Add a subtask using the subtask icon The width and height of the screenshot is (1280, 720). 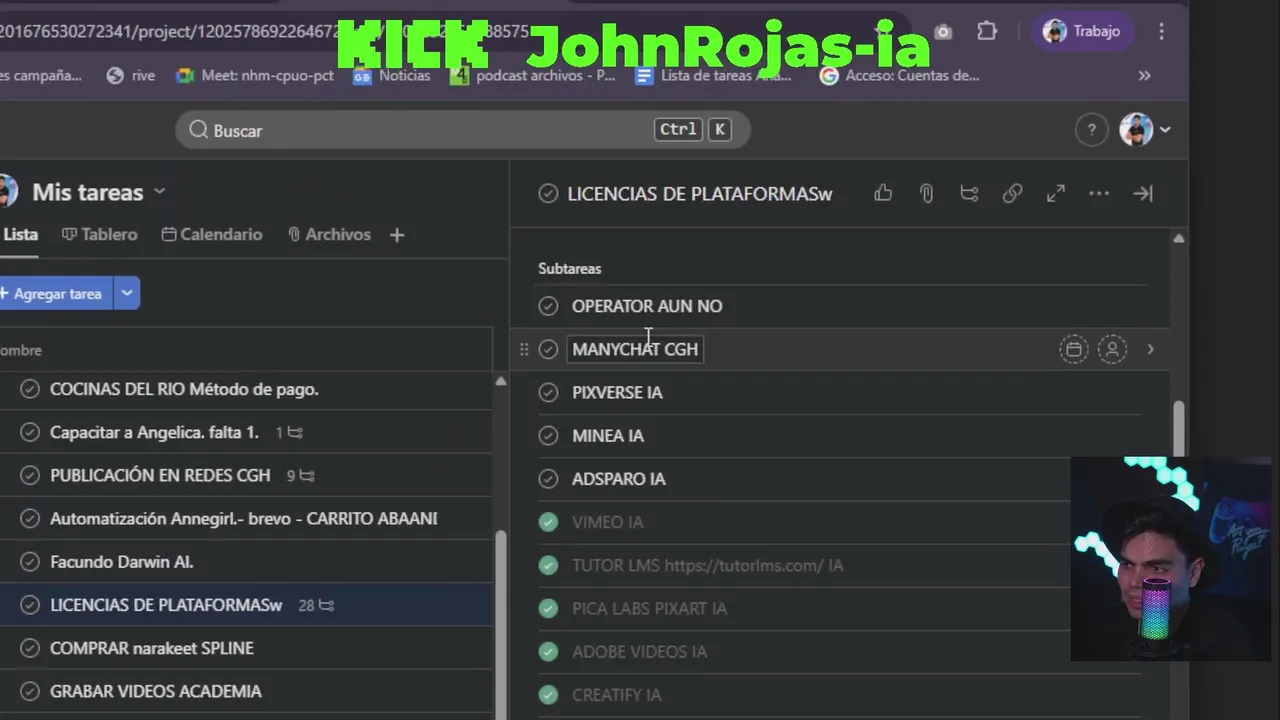tap(969, 193)
